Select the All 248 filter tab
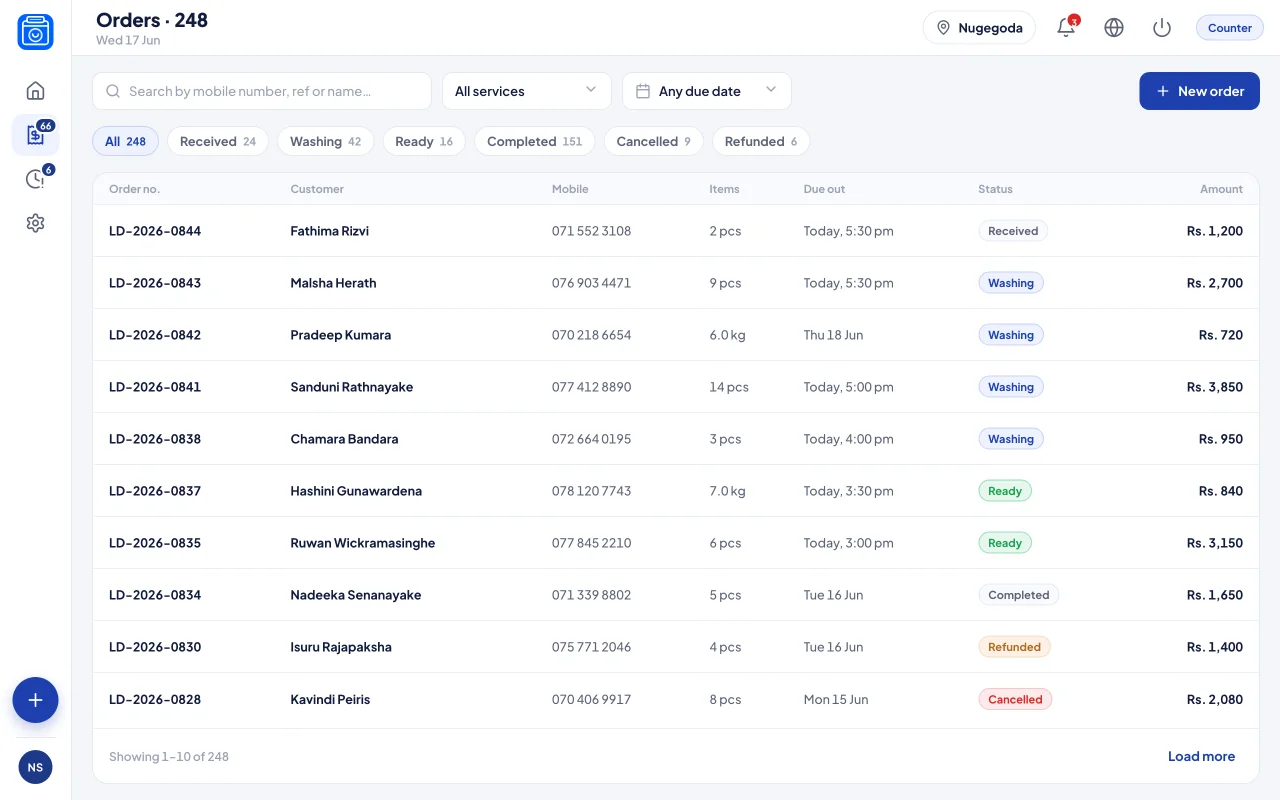This screenshot has height=800, width=1280. pyautogui.click(x=126, y=141)
